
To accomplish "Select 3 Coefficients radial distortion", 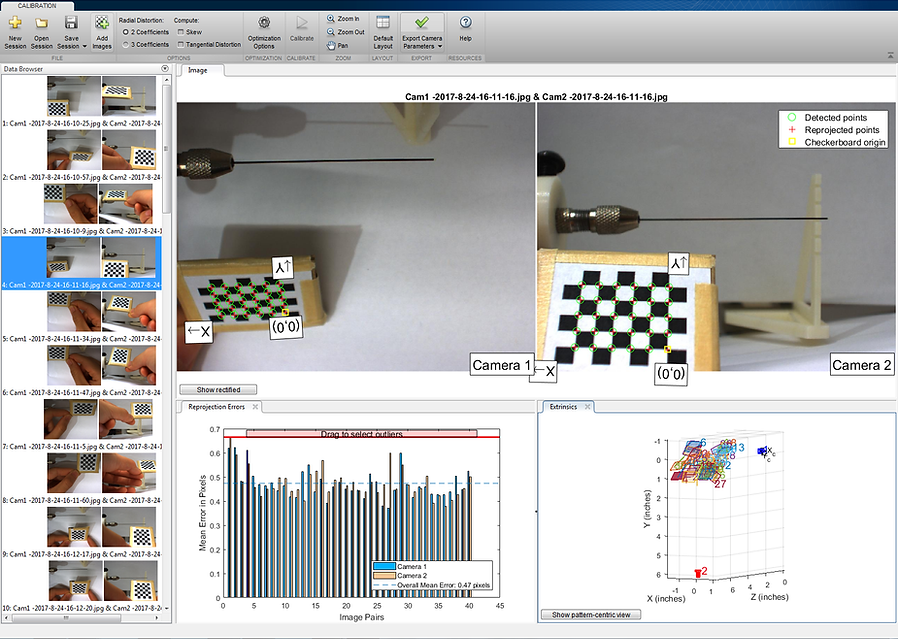I will 145,44.
